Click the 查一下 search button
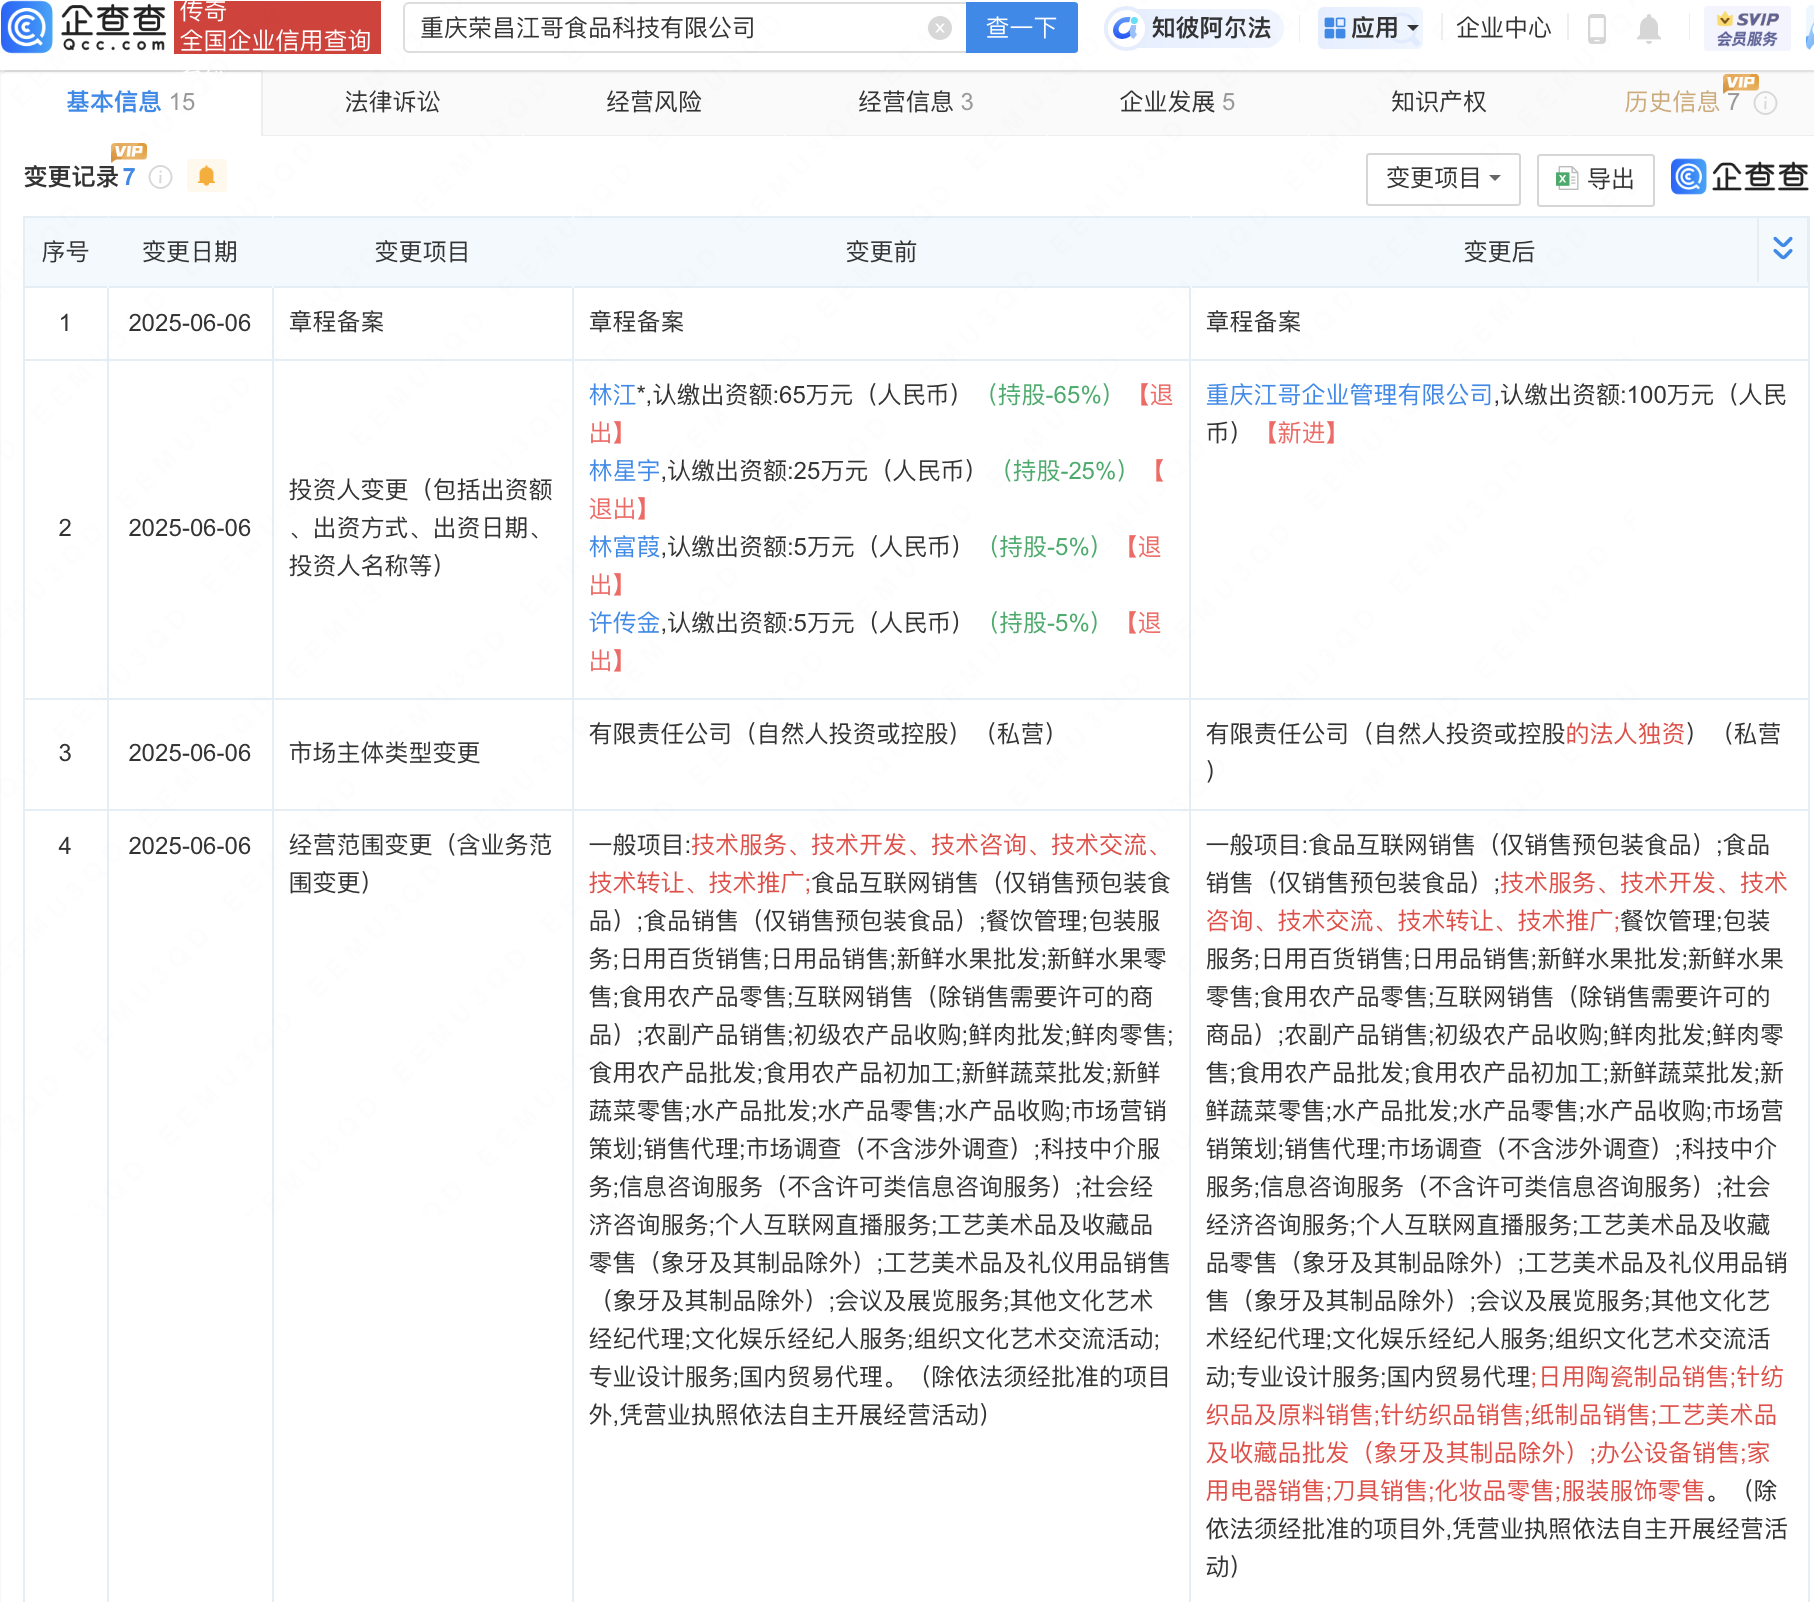1814x1602 pixels. (1020, 27)
